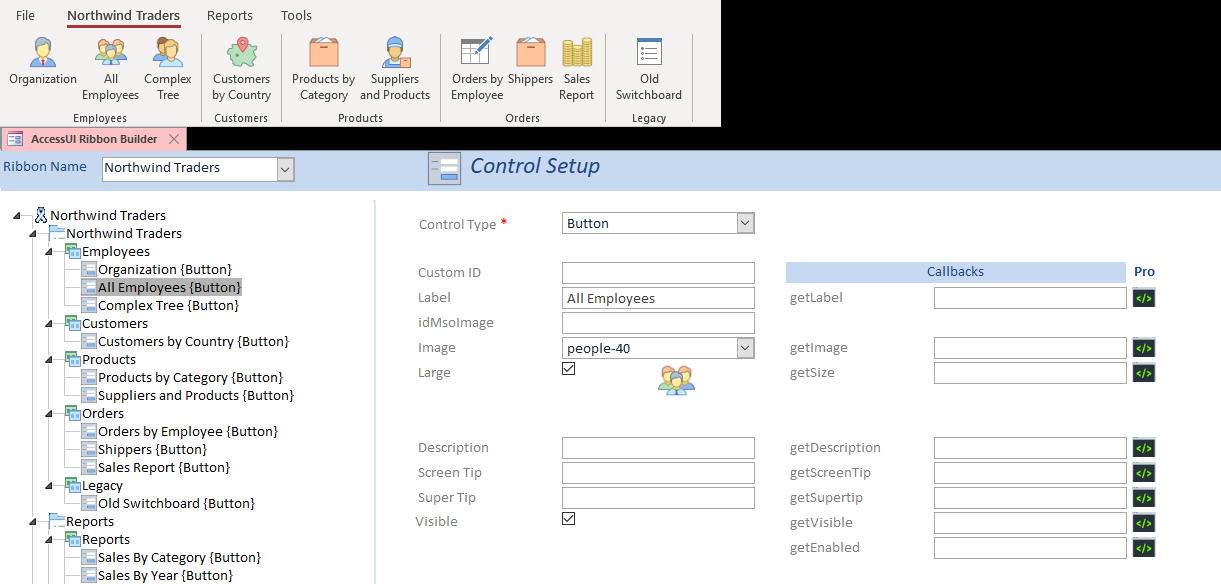Select Products by Category {Button} in tree
1221x584 pixels.
[190, 377]
